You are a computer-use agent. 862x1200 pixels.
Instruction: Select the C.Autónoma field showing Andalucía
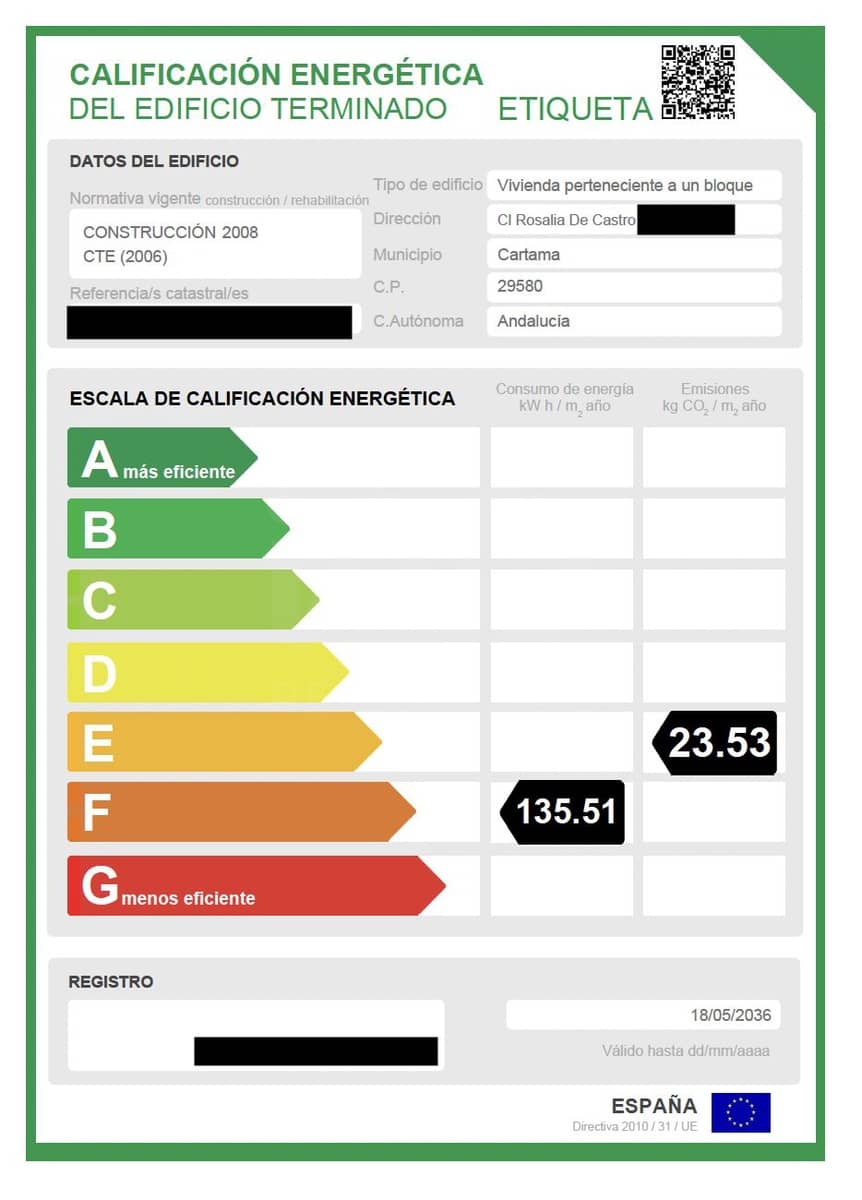634,321
